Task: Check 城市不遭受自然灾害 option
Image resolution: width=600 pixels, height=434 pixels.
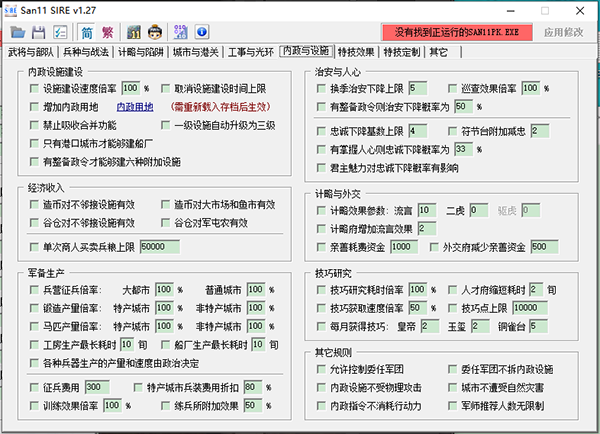Action: point(452,388)
